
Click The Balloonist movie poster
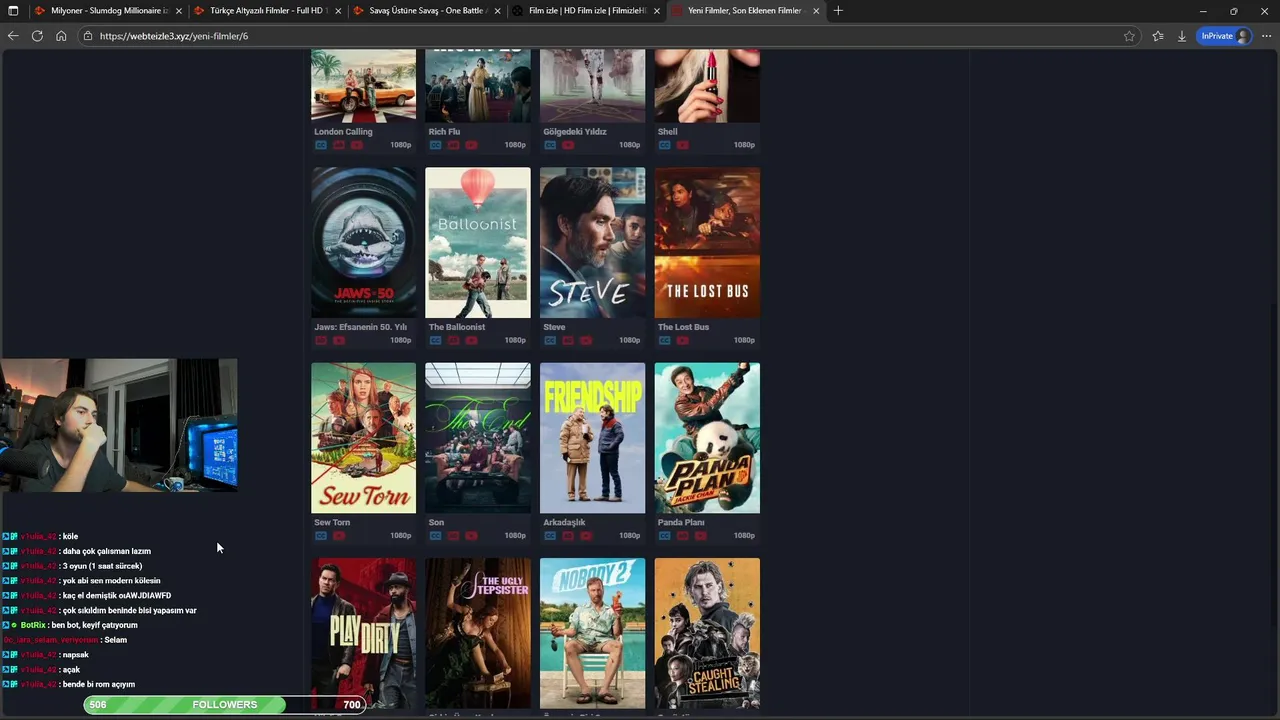pos(478,242)
